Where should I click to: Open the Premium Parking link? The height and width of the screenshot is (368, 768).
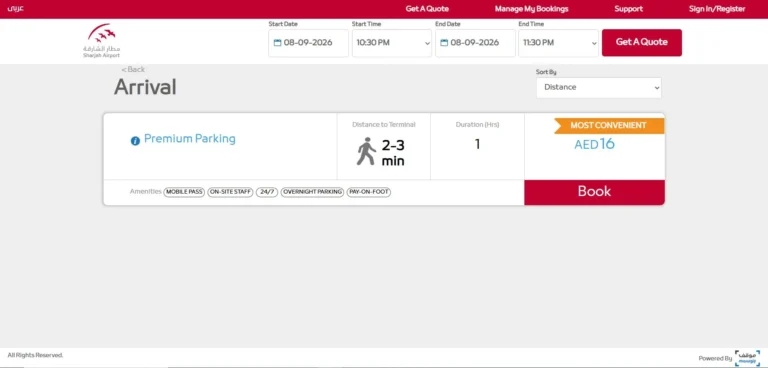tap(190, 139)
